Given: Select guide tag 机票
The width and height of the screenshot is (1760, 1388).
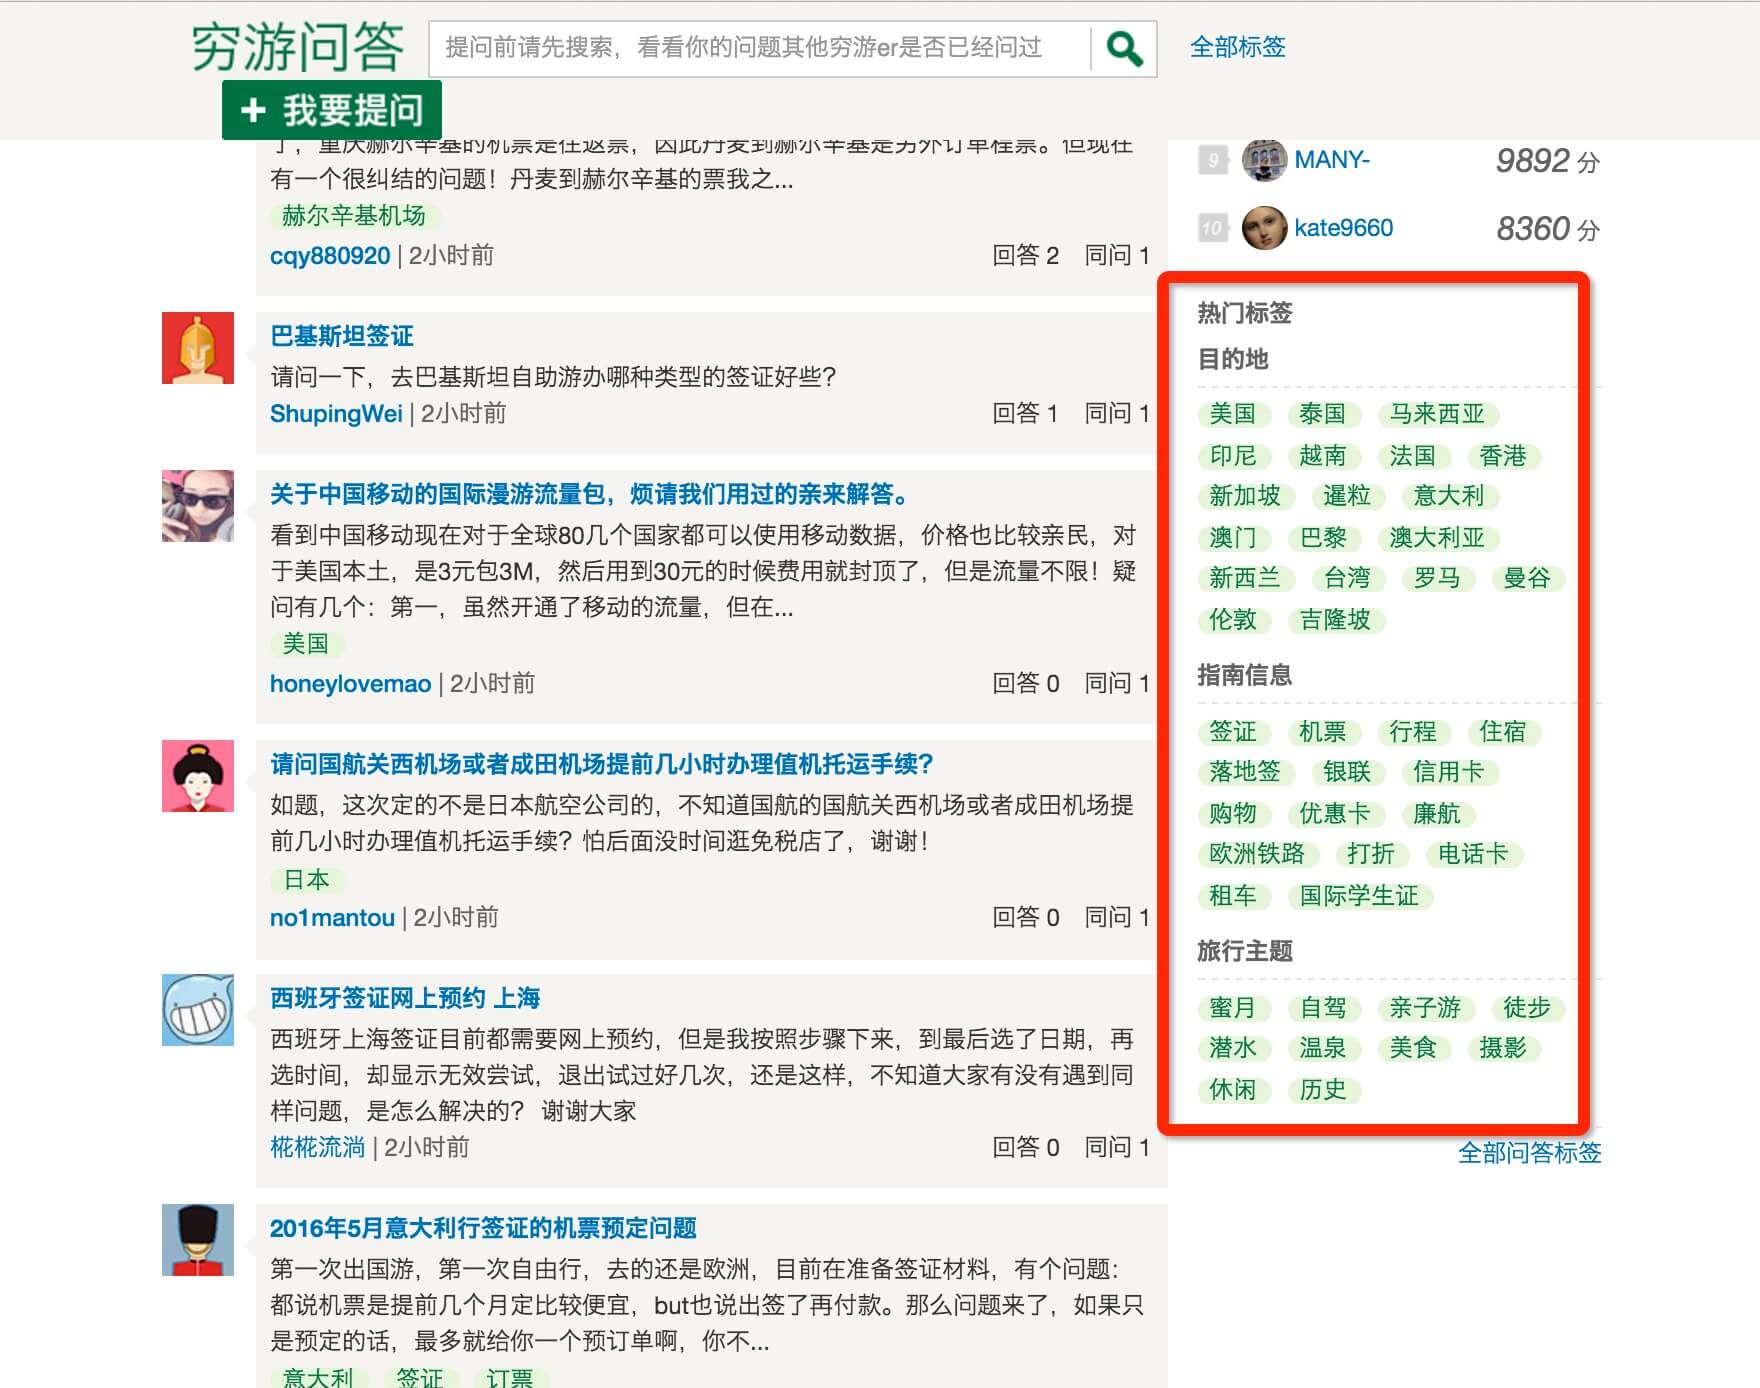Looking at the screenshot, I should coord(1323,732).
